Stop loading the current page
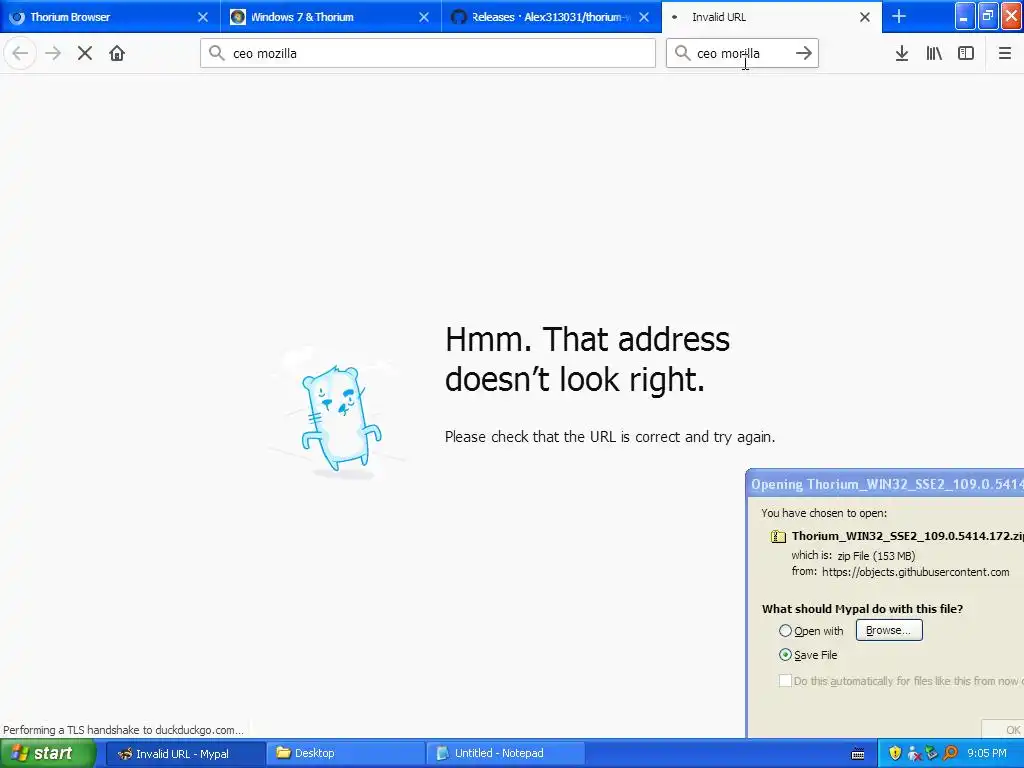The image size is (1024, 768). point(85,53)
